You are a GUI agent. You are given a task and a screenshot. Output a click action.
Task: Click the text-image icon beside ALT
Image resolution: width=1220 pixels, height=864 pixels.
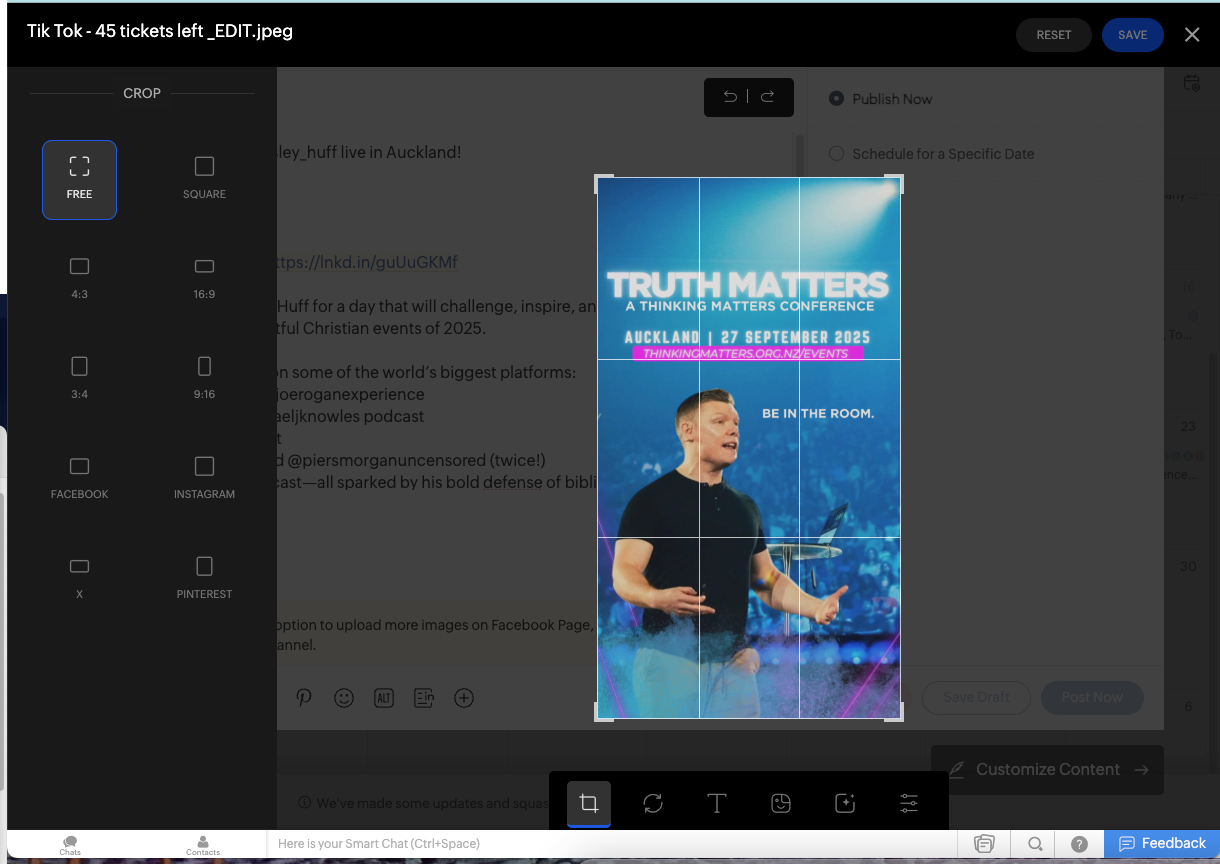pos(424,698)
